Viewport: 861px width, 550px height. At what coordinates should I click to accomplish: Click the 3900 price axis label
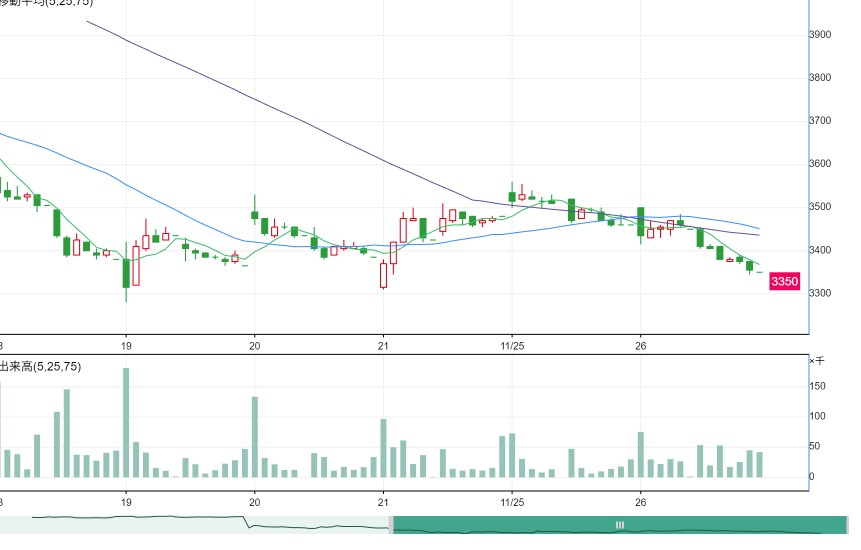(820, 35)
